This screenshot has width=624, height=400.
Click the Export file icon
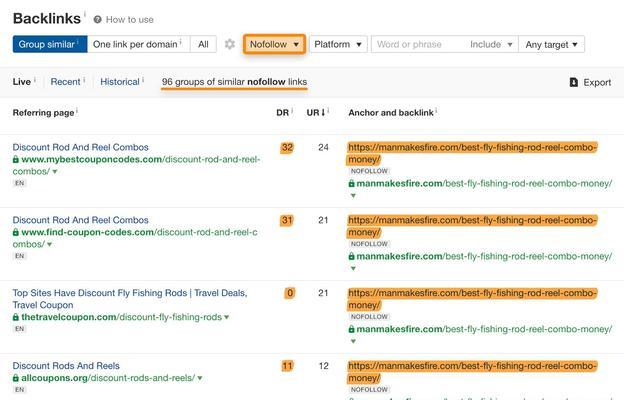[x=573, y=82]
